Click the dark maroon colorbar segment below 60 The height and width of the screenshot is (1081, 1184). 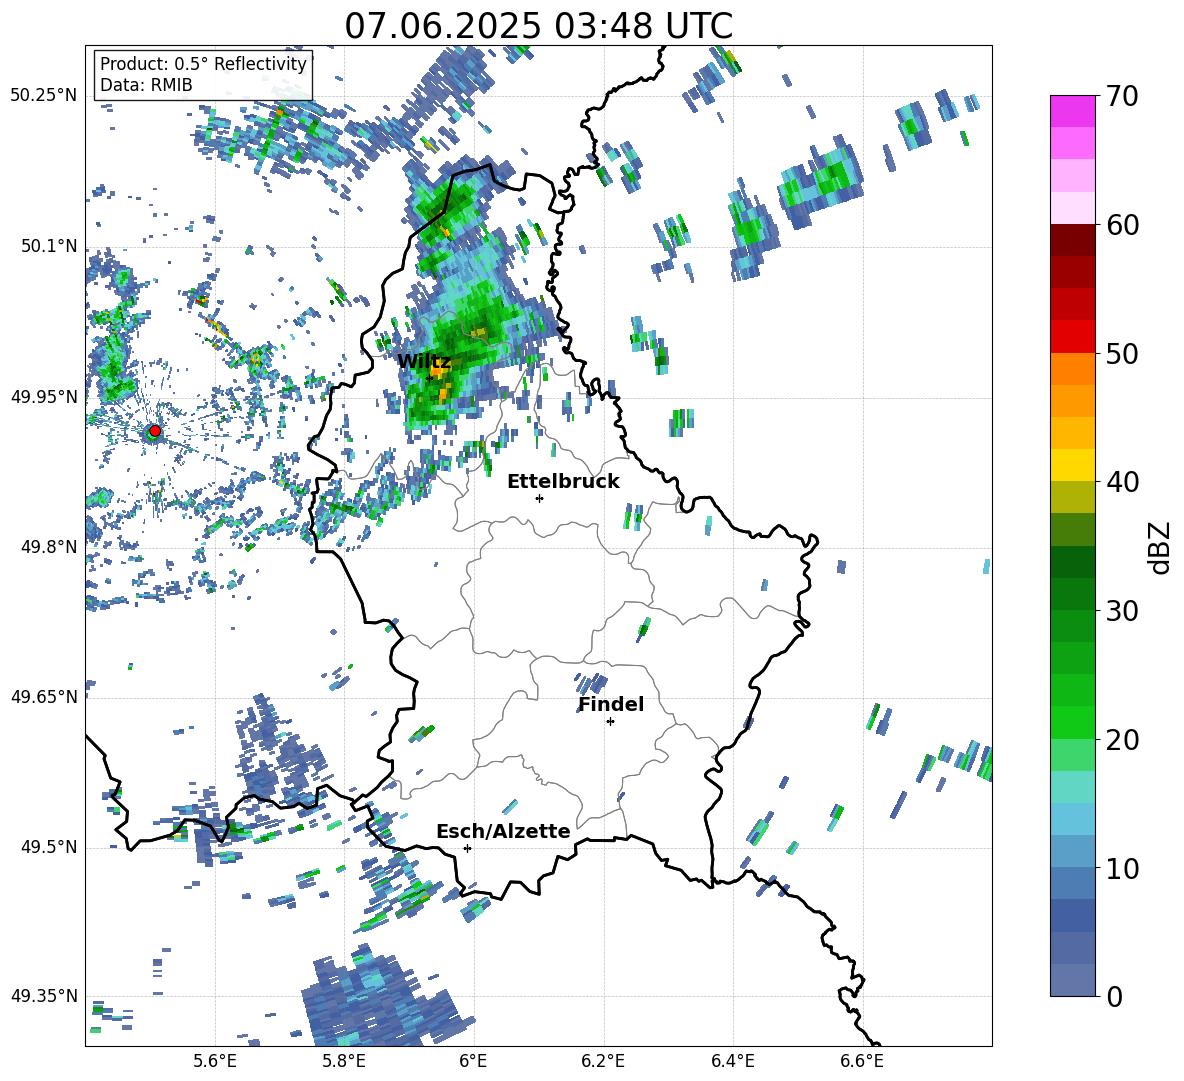(x=1072, y=240)
